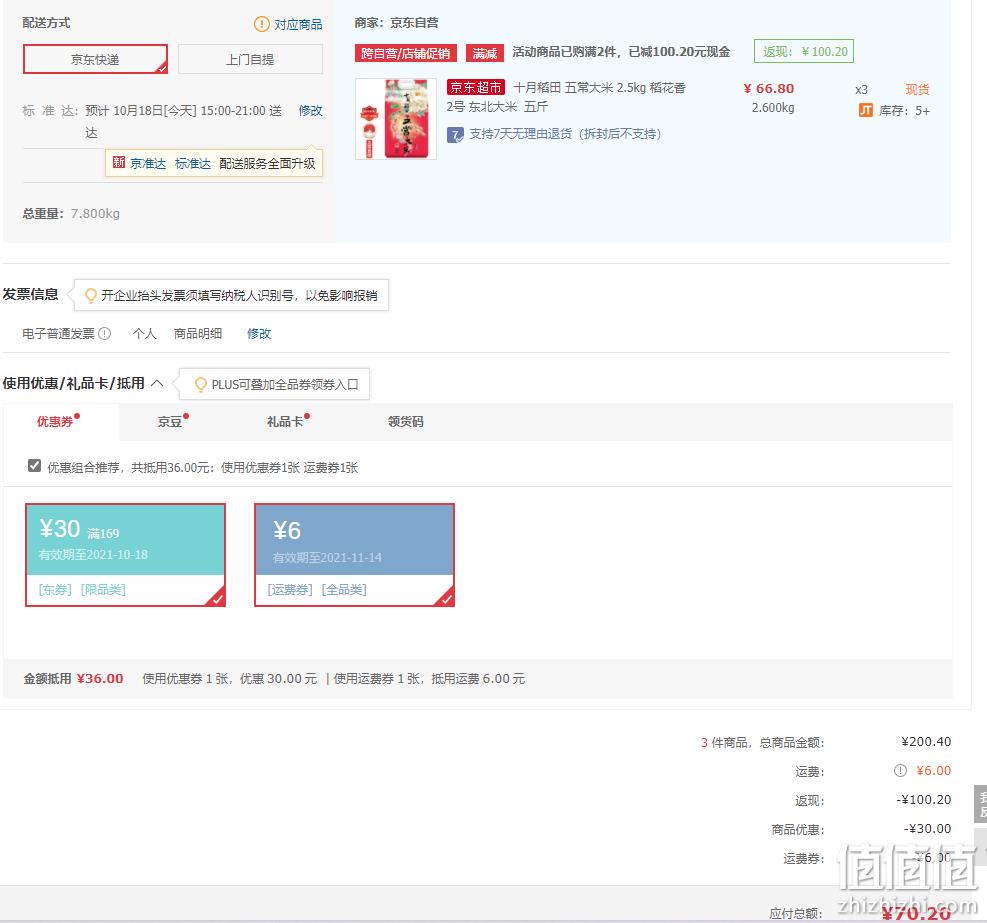This screenshot has width=987, height=923.
Task: Click the total goods amount ¥200.40
Action: tap(926, 741)
